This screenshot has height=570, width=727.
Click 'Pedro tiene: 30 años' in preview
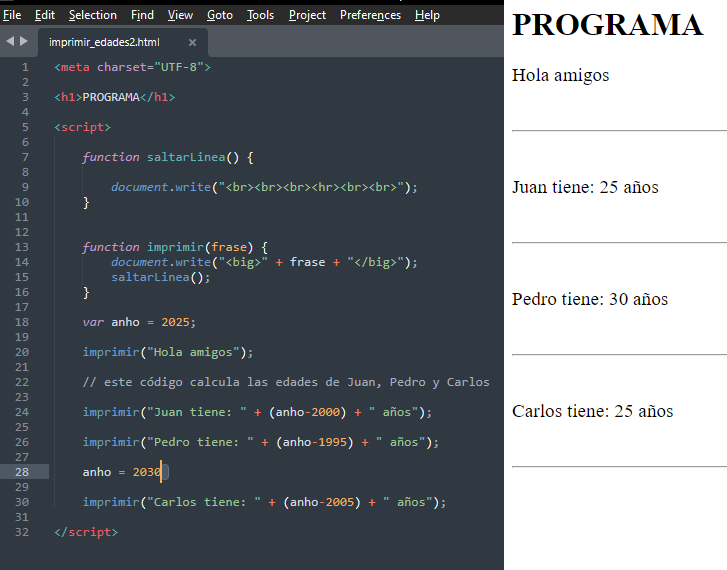(590, 300)
